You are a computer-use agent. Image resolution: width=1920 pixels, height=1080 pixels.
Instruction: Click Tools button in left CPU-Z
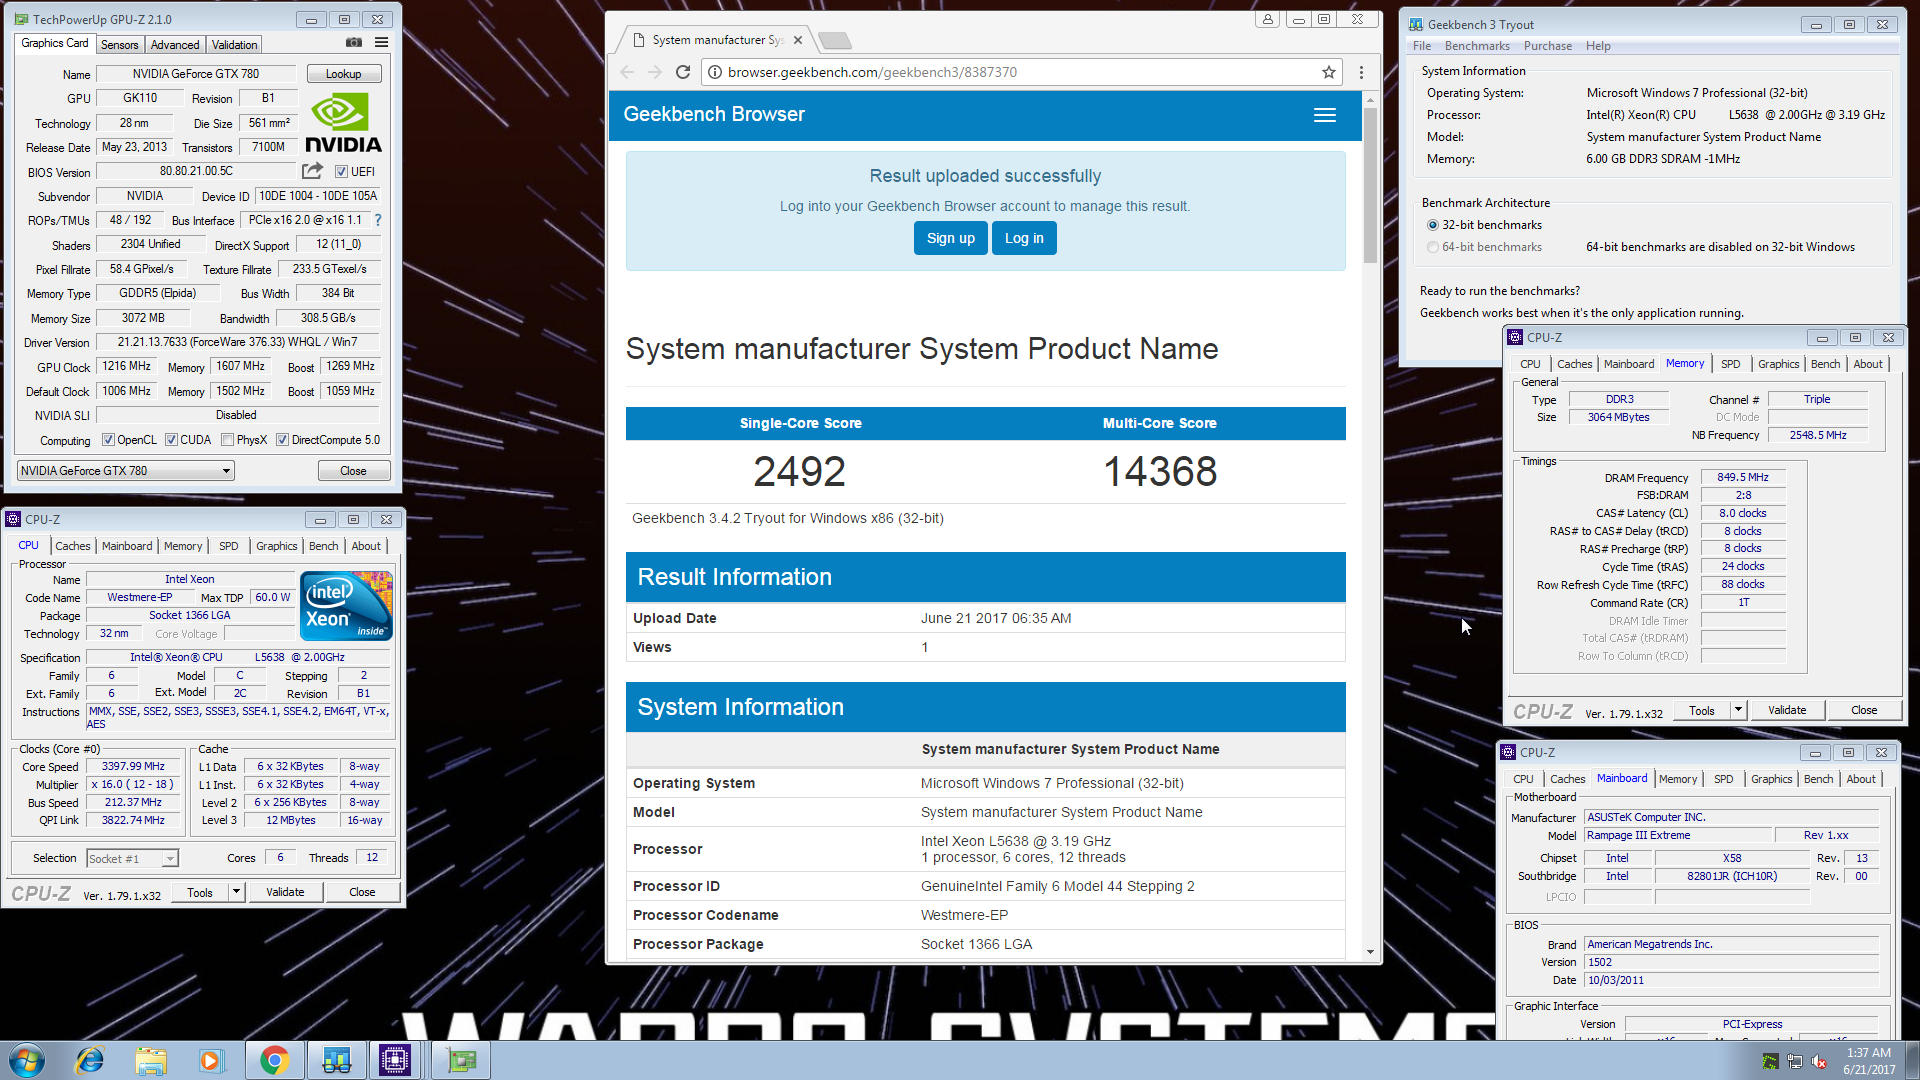(200, 892)
